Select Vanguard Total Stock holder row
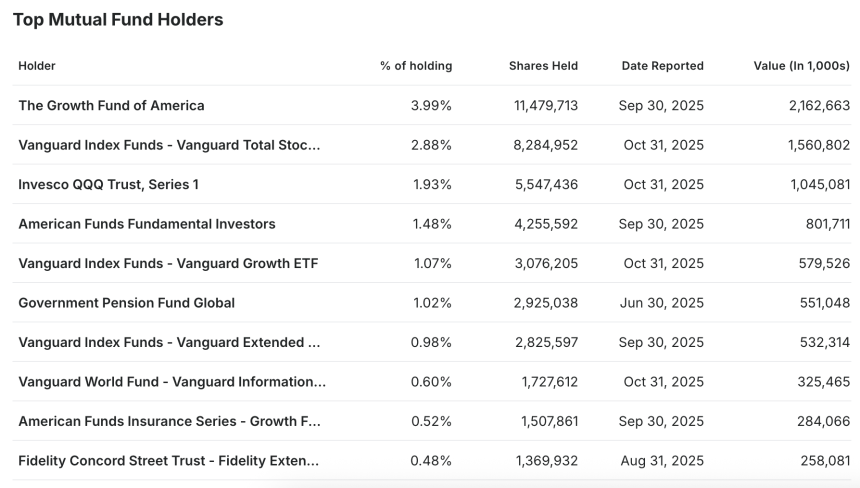 coord(169,145)
